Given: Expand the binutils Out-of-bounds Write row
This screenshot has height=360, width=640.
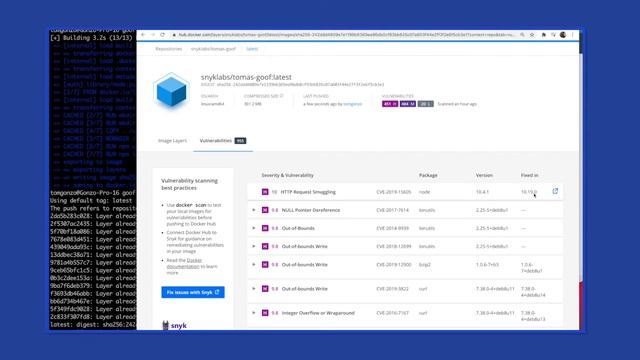Looking at the screenshot, I should click(x=253, y=246).
